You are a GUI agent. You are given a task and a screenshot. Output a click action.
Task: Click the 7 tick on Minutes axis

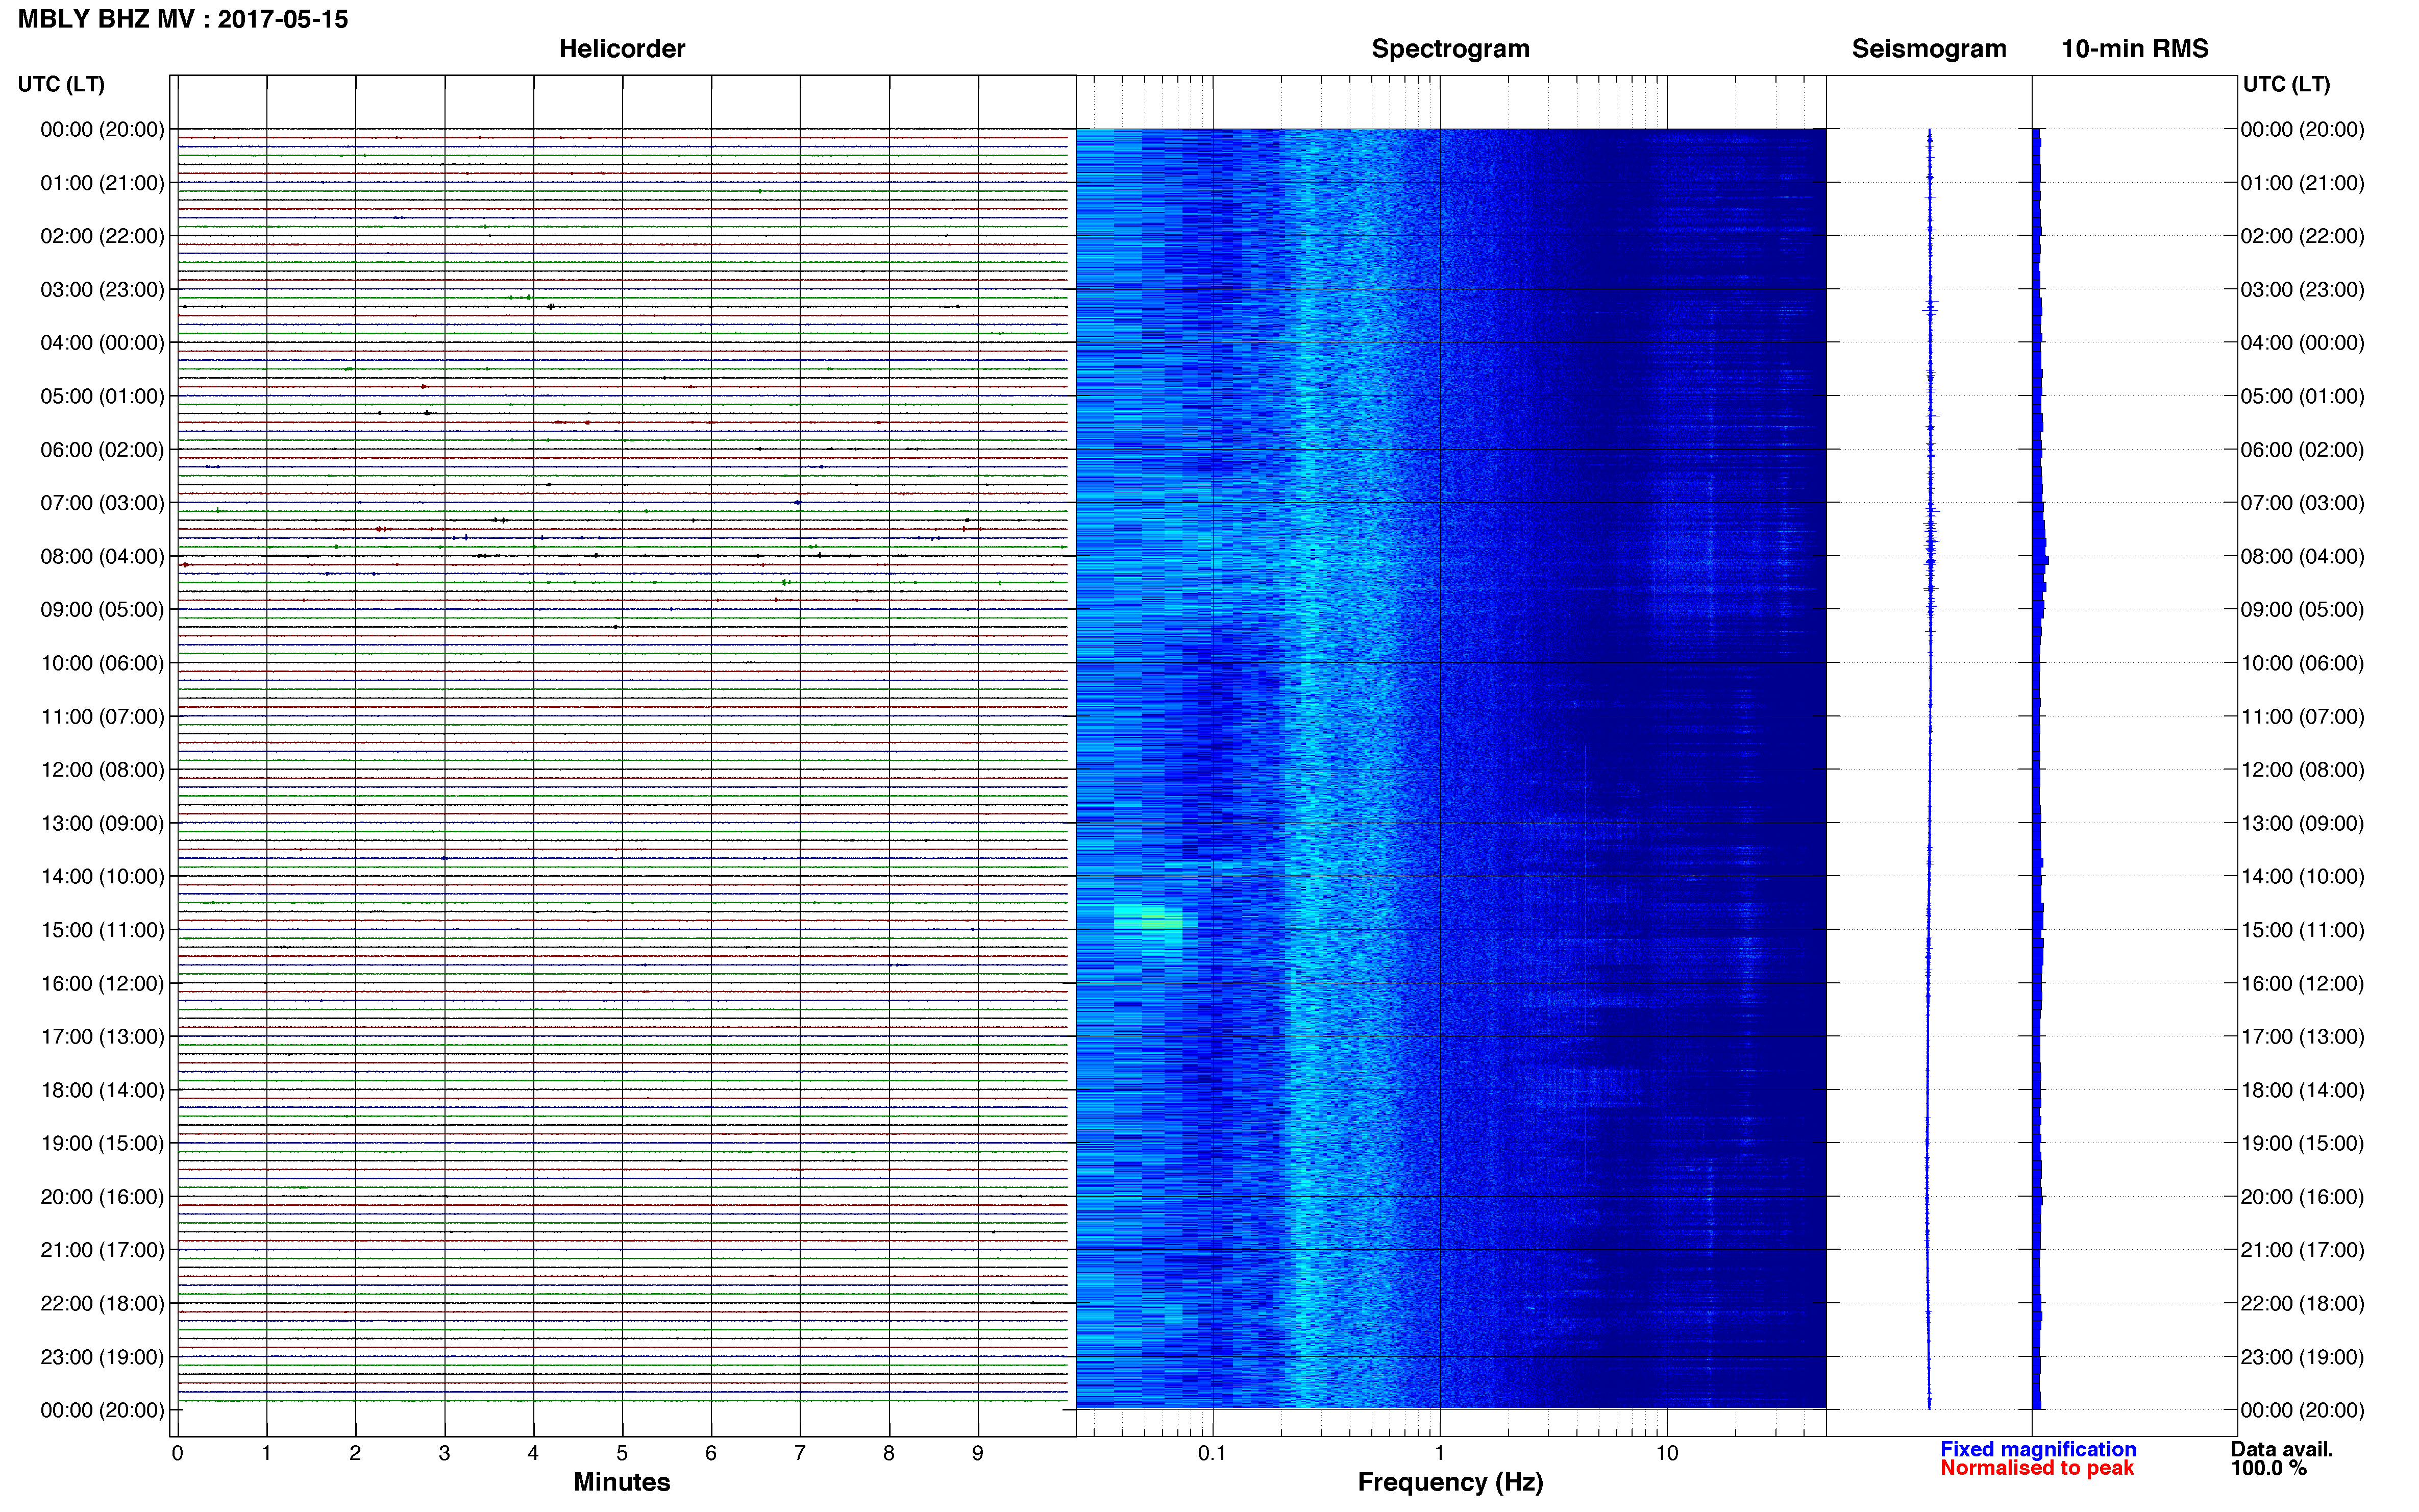800,1453
